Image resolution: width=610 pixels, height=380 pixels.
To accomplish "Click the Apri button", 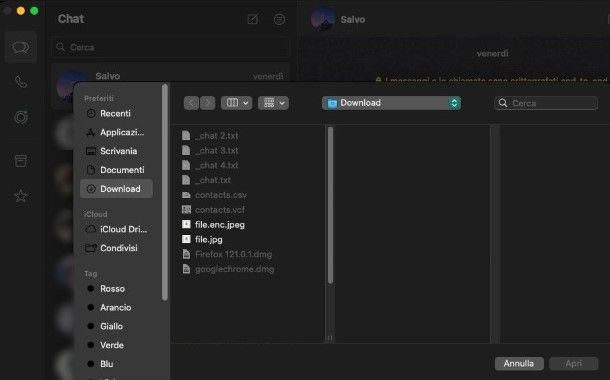I will [573, 363].
